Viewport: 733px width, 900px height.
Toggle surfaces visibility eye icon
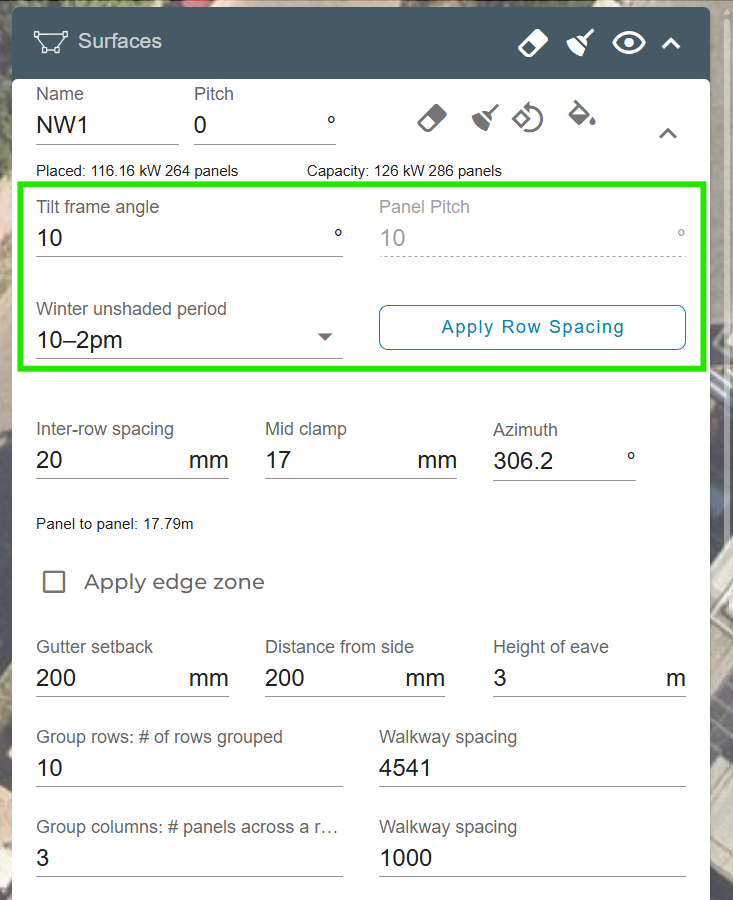point(629,43)
